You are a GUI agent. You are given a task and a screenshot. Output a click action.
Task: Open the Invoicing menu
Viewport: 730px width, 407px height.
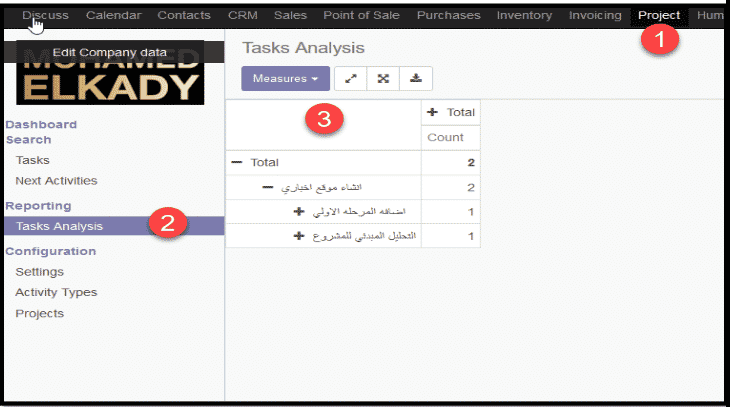[595, 15]
